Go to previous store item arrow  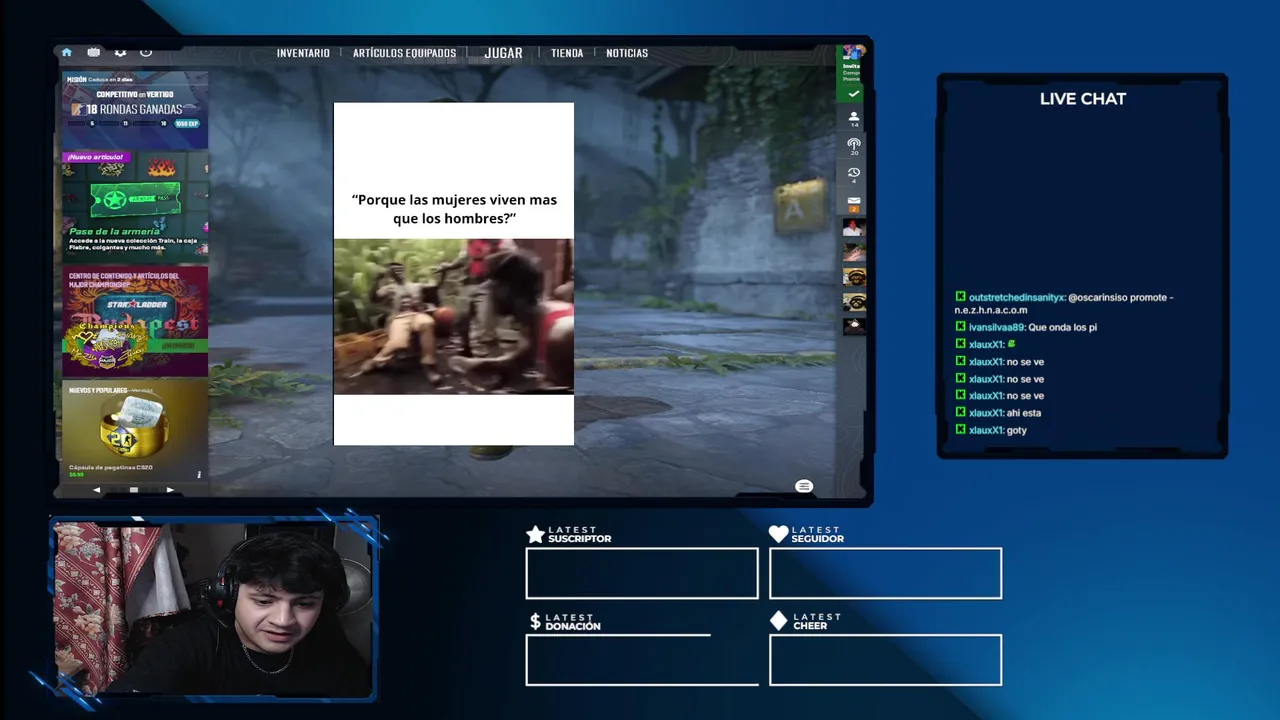pos(96,490)
